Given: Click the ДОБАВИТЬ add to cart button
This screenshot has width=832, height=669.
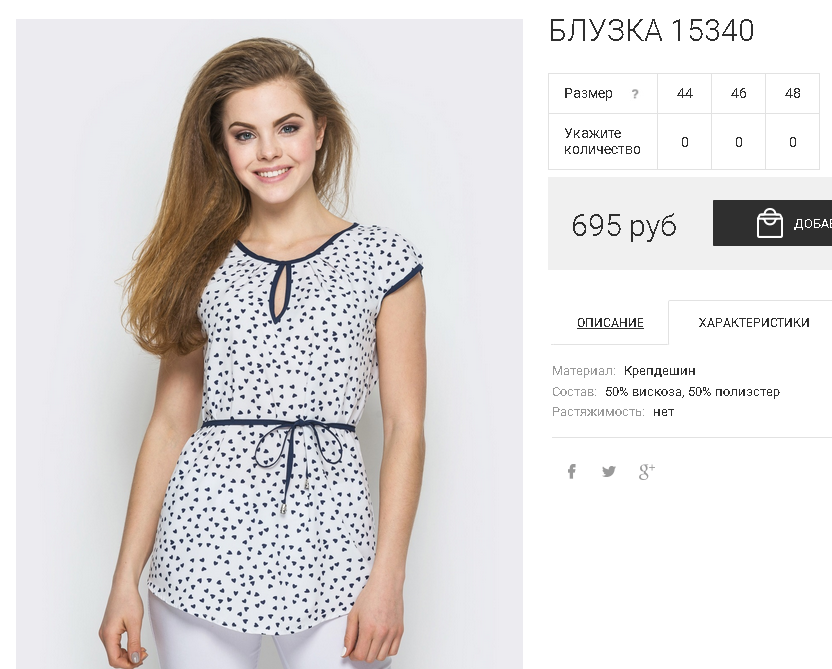Looking at the screenshot, I should tap(773, 223).
